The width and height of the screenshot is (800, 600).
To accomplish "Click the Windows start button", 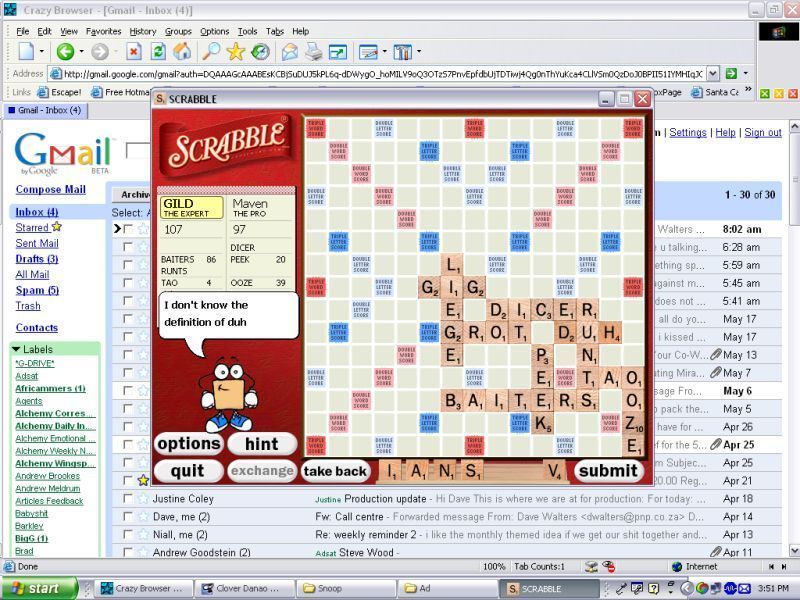I will [39, 588].
